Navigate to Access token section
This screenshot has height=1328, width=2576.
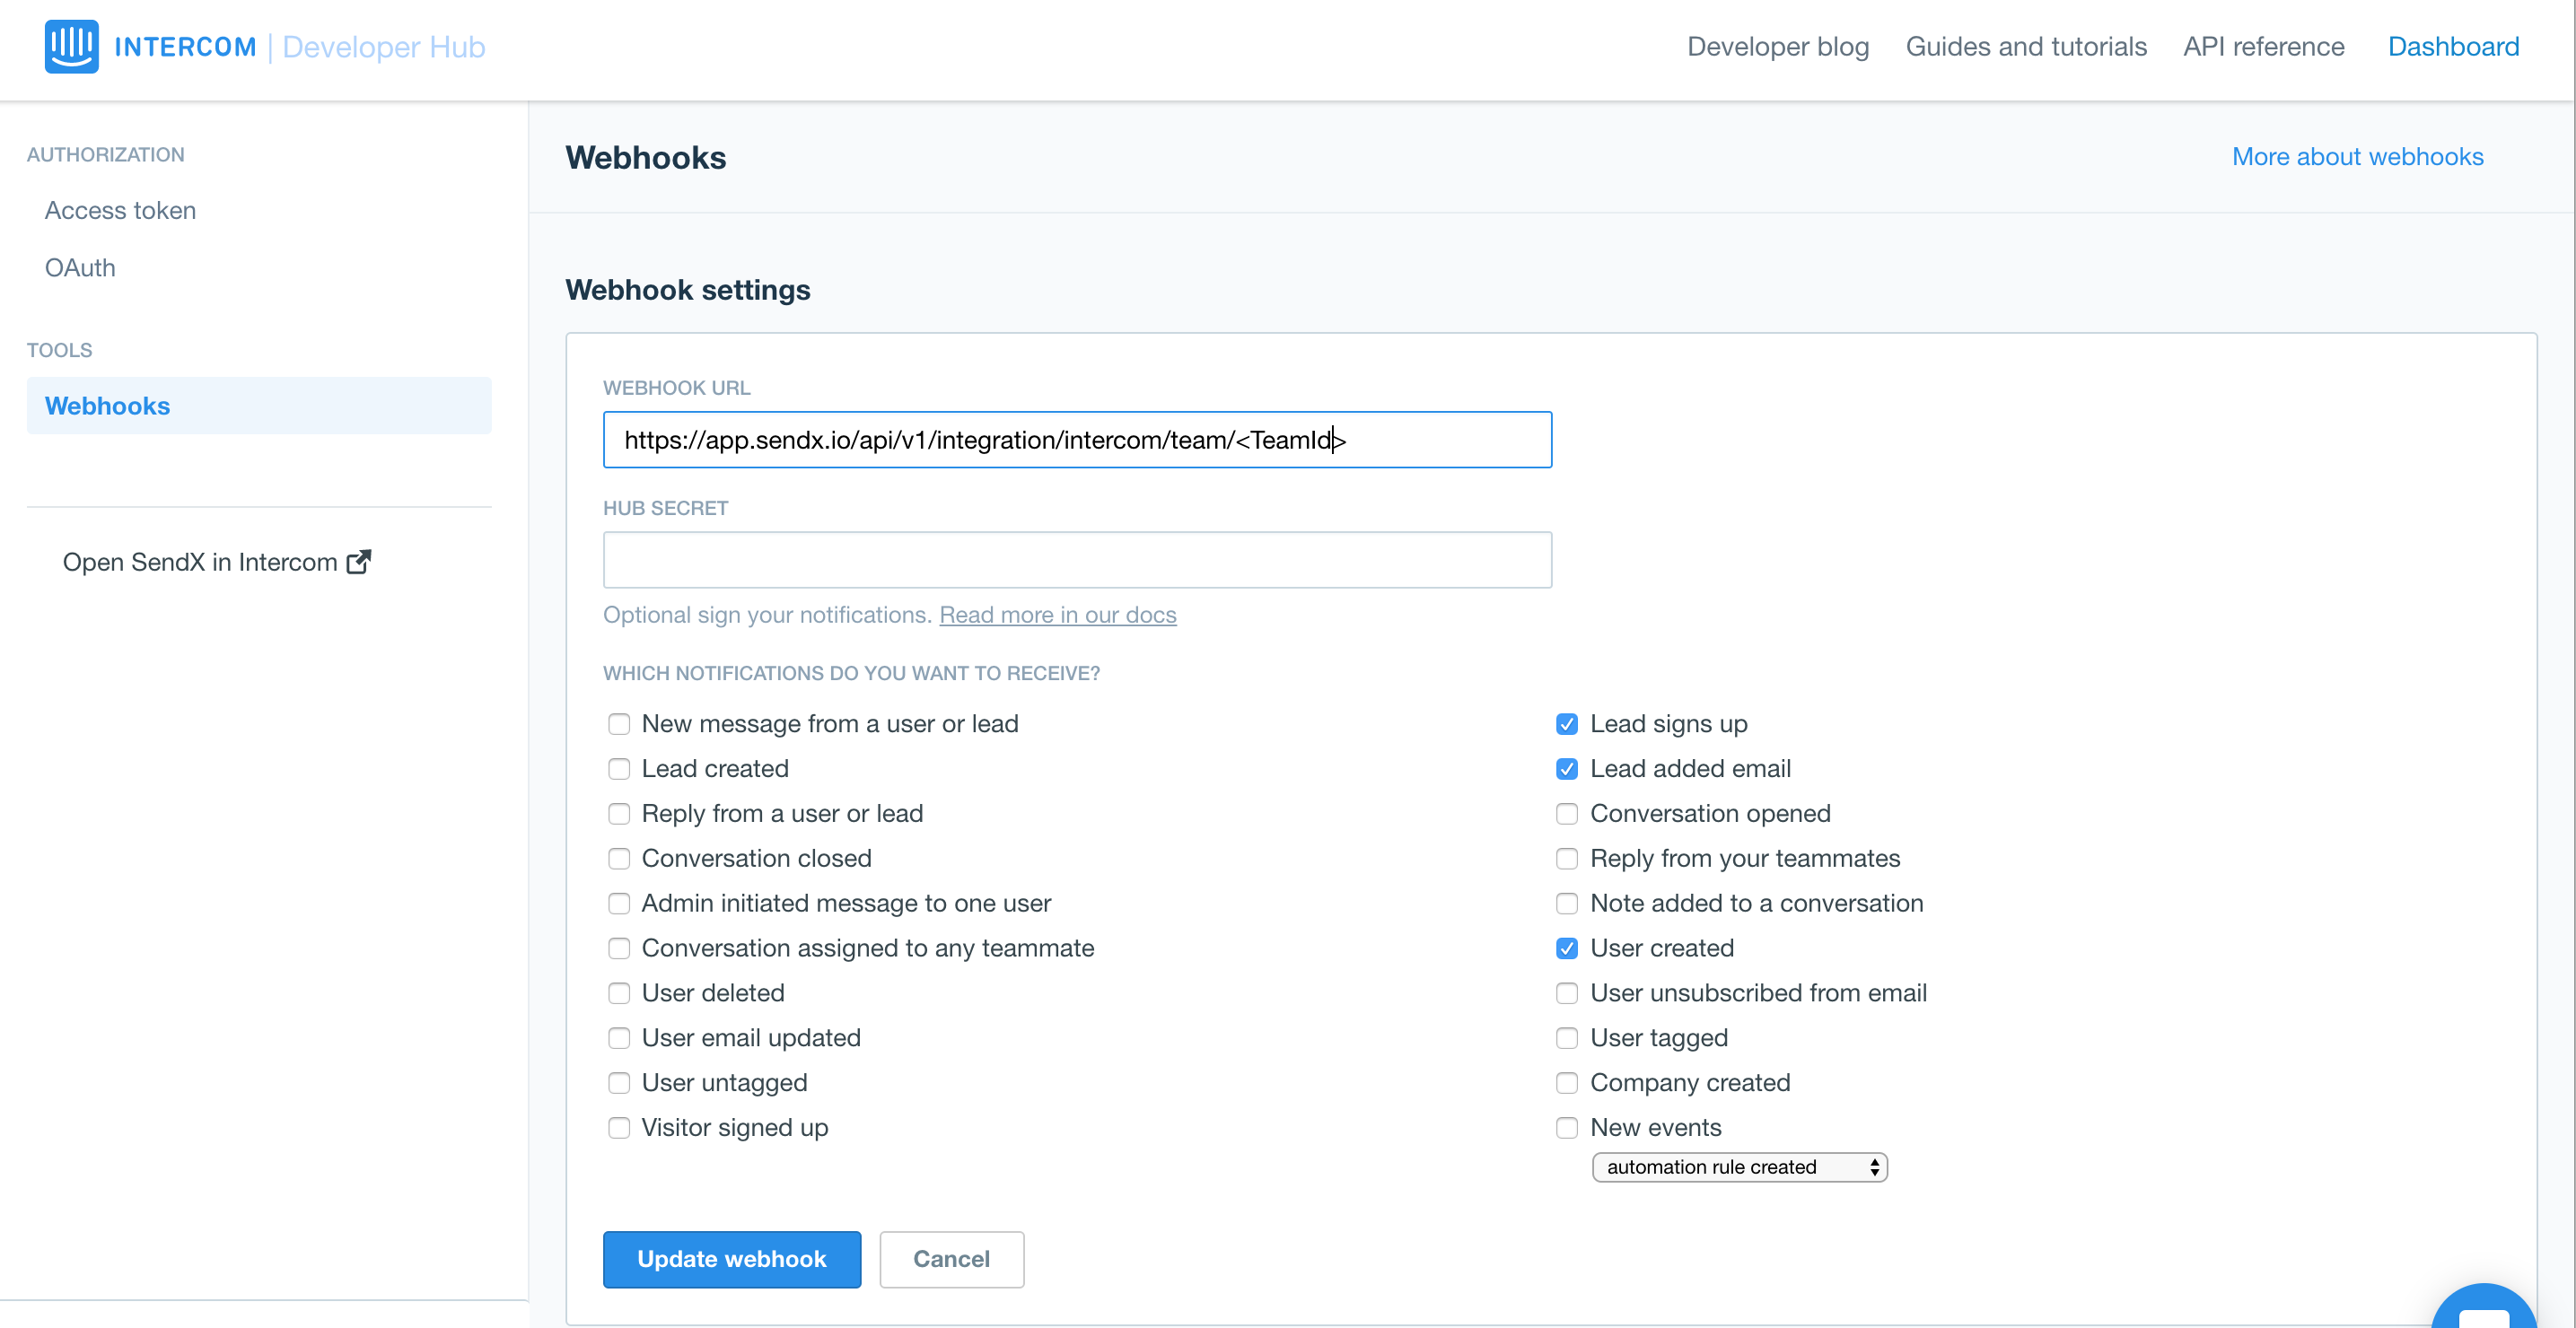click(x=120, y=208)
